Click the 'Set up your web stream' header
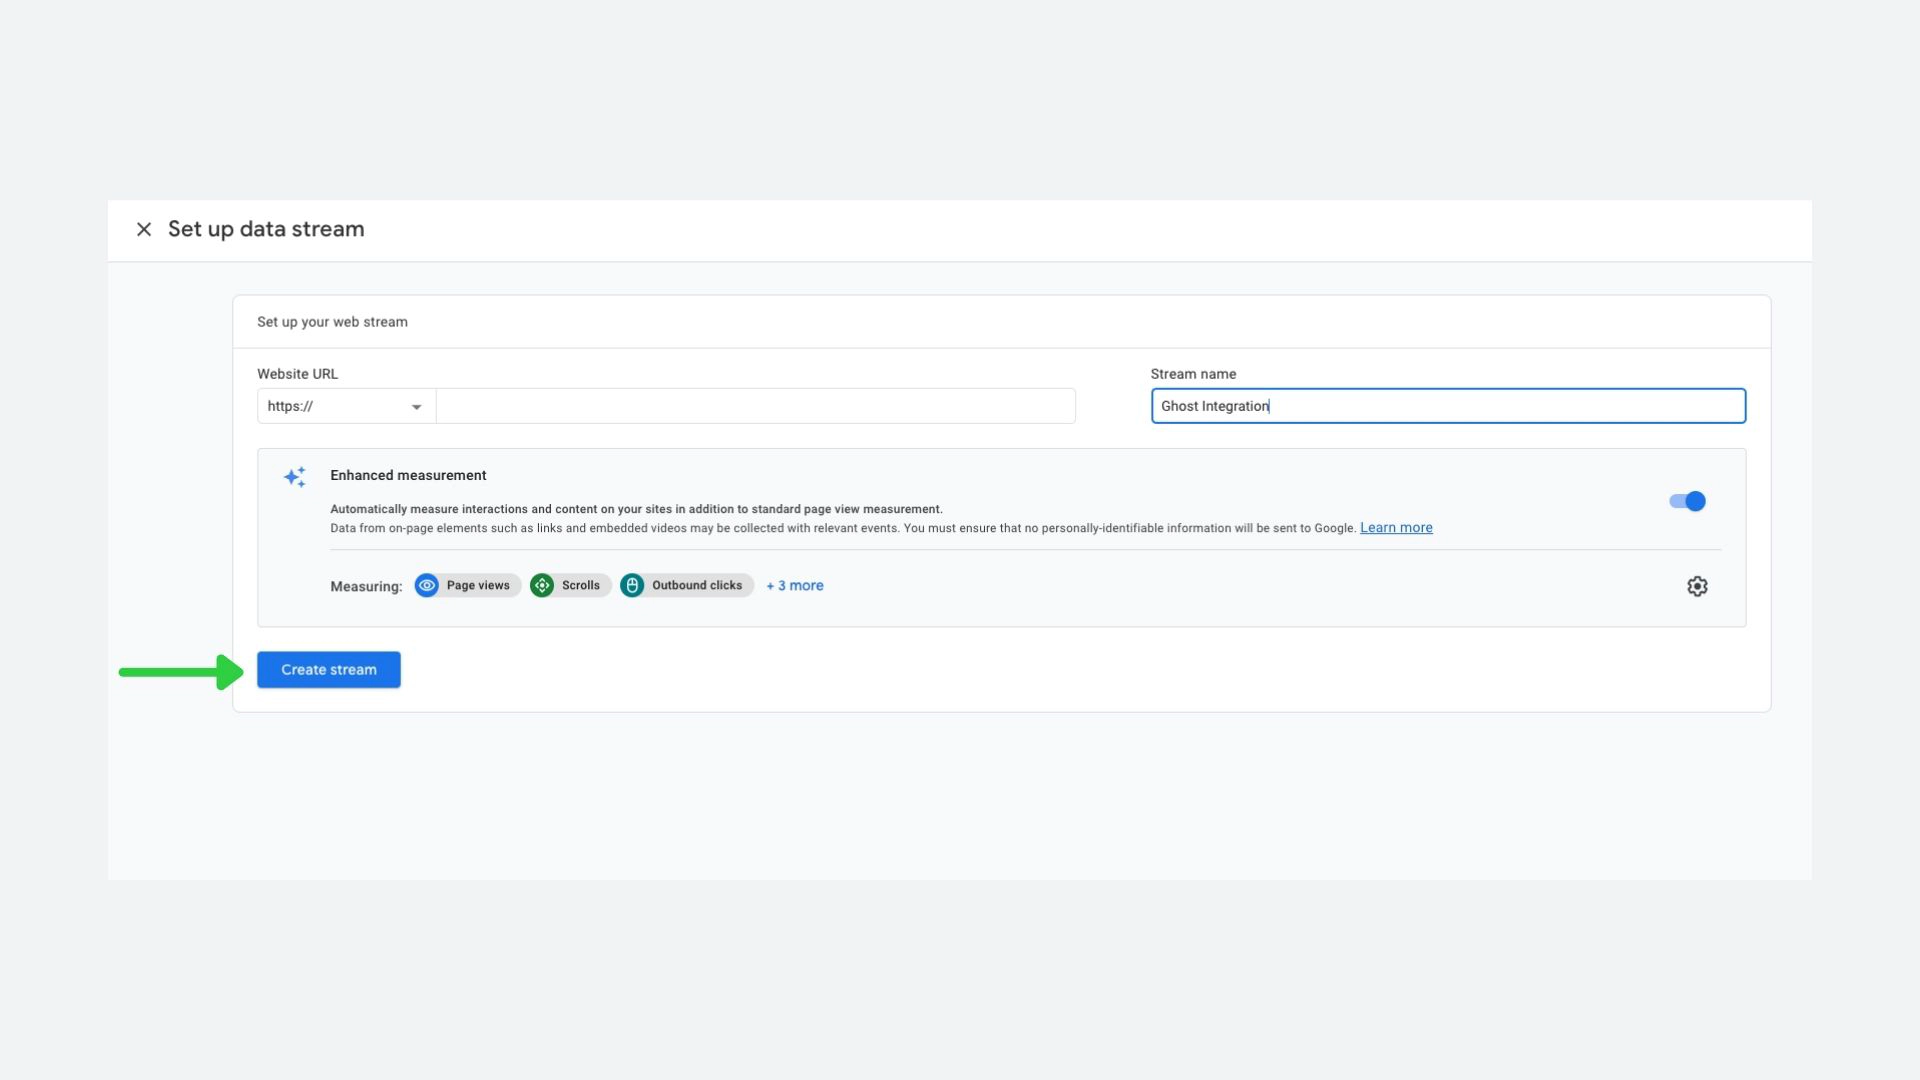Screen dimensions: 1920x1080 332,322
